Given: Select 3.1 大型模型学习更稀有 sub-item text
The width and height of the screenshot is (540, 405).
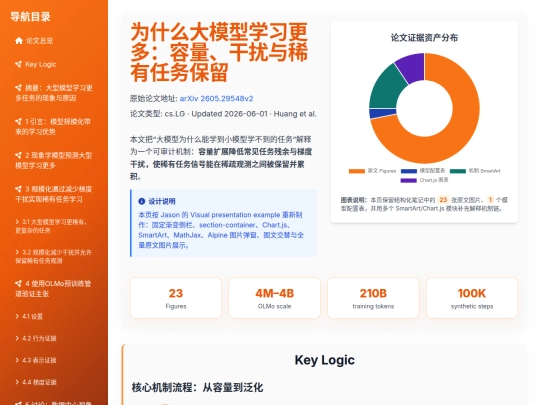Looking at the screenshot, I should [x=51, y=226].
